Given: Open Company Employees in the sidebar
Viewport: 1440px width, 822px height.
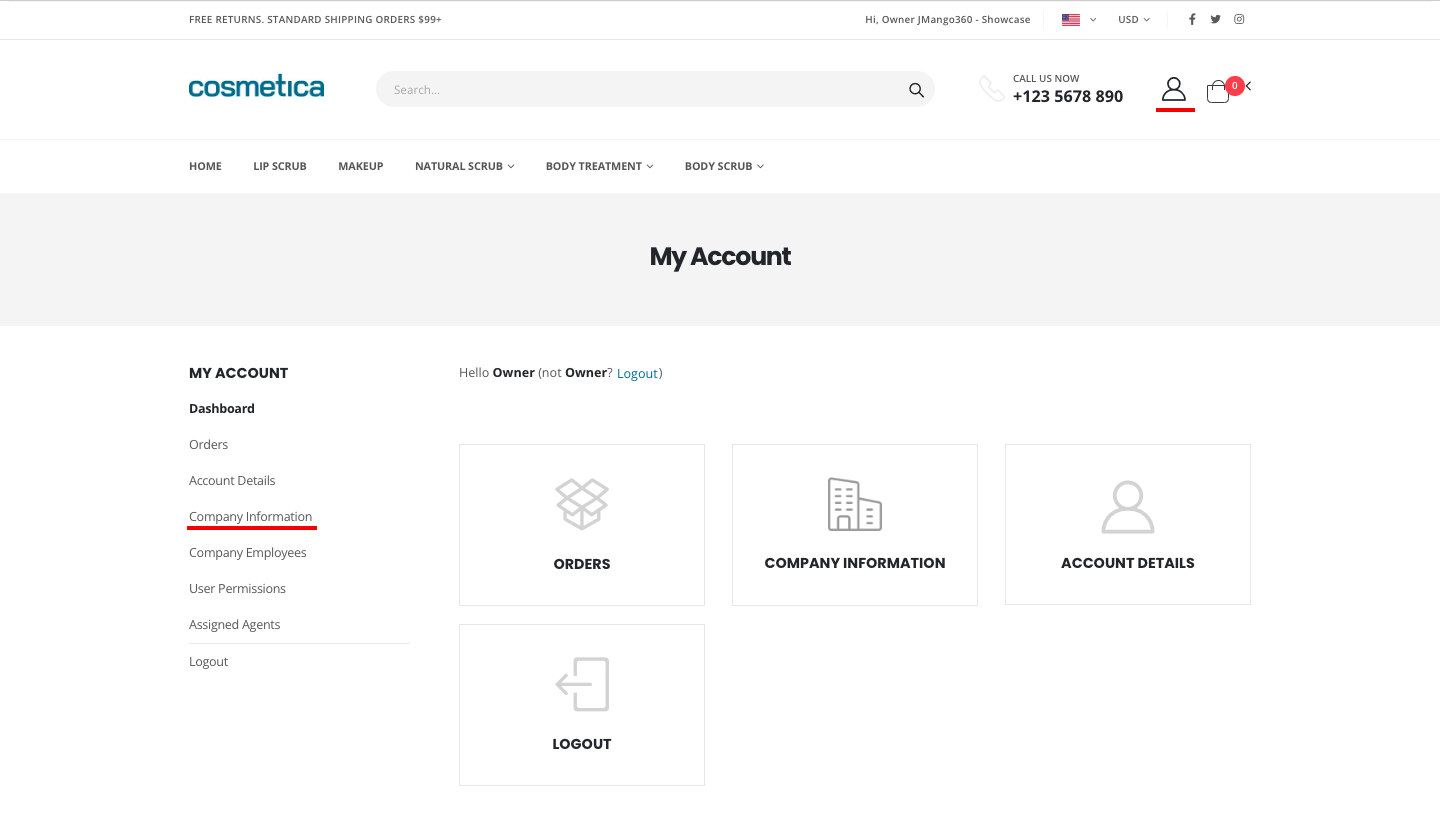Looking at the screenshot, I should tap(247, 552).
